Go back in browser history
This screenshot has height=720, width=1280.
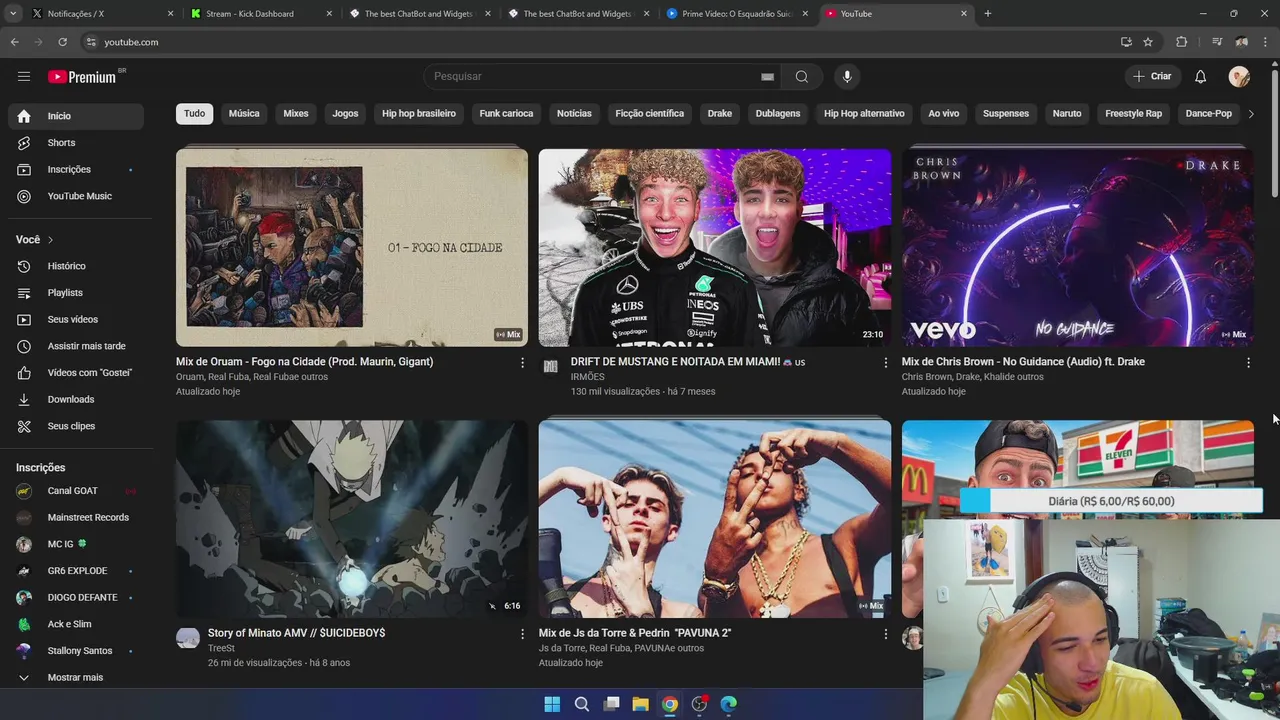coord(14,42)
